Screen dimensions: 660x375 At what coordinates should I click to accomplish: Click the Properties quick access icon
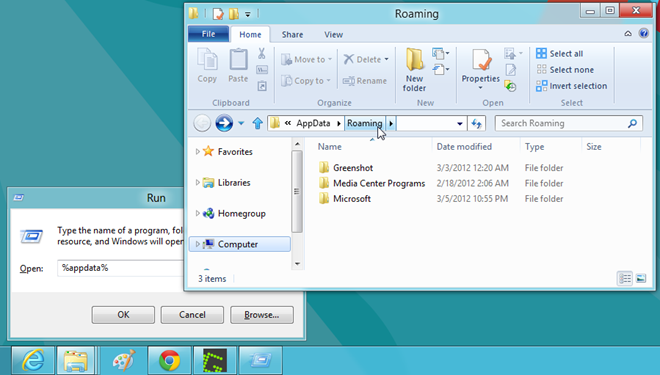218,14
